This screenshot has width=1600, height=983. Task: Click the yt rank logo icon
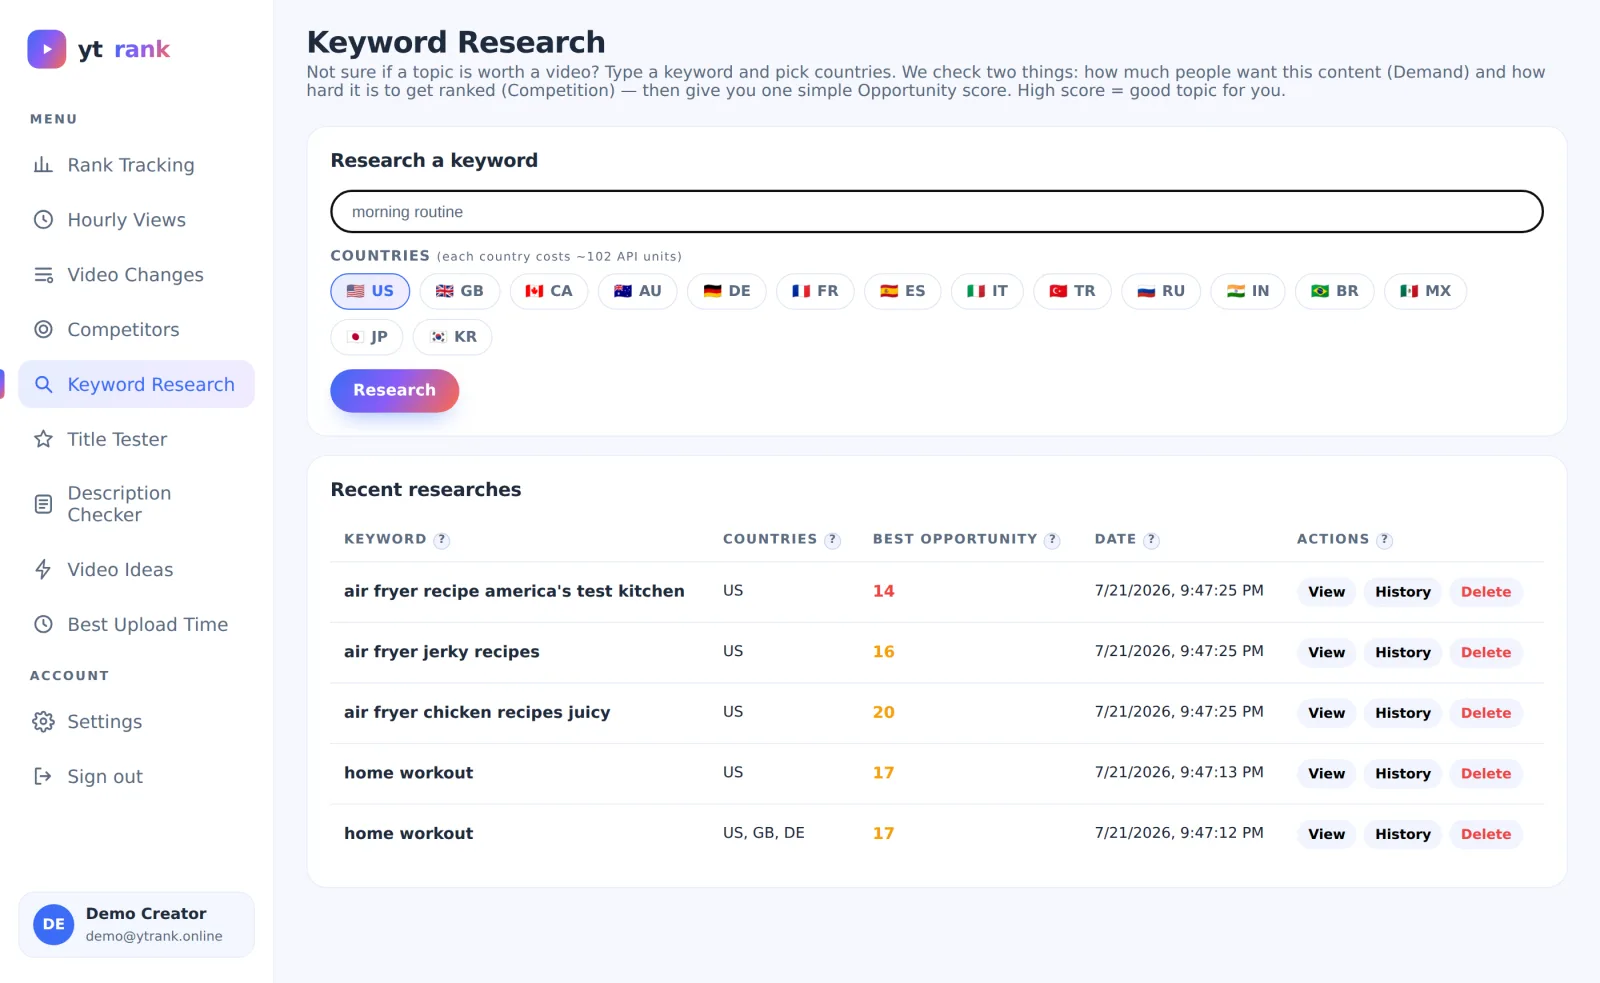pyautogui.click(x=47, y=49)
